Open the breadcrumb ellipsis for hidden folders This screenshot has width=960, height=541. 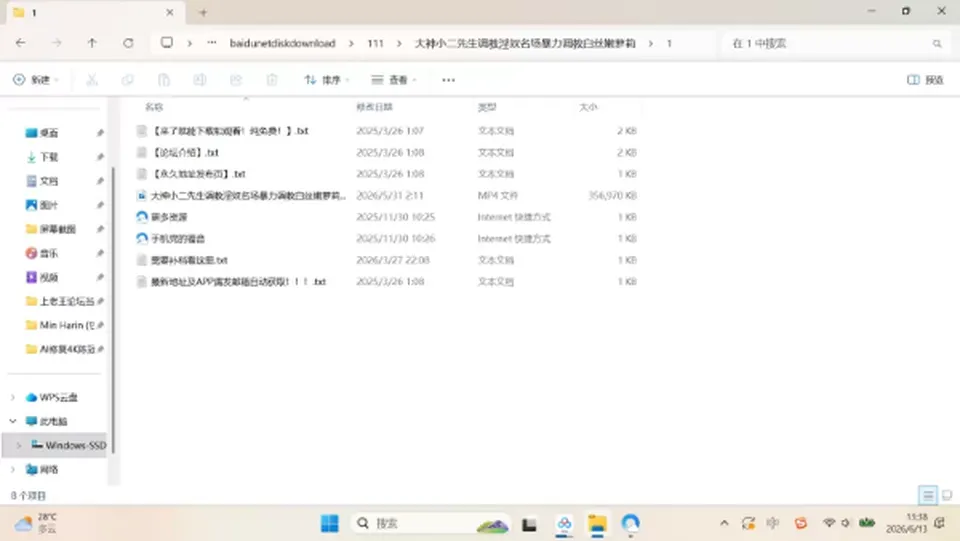[x=212, y=43]
